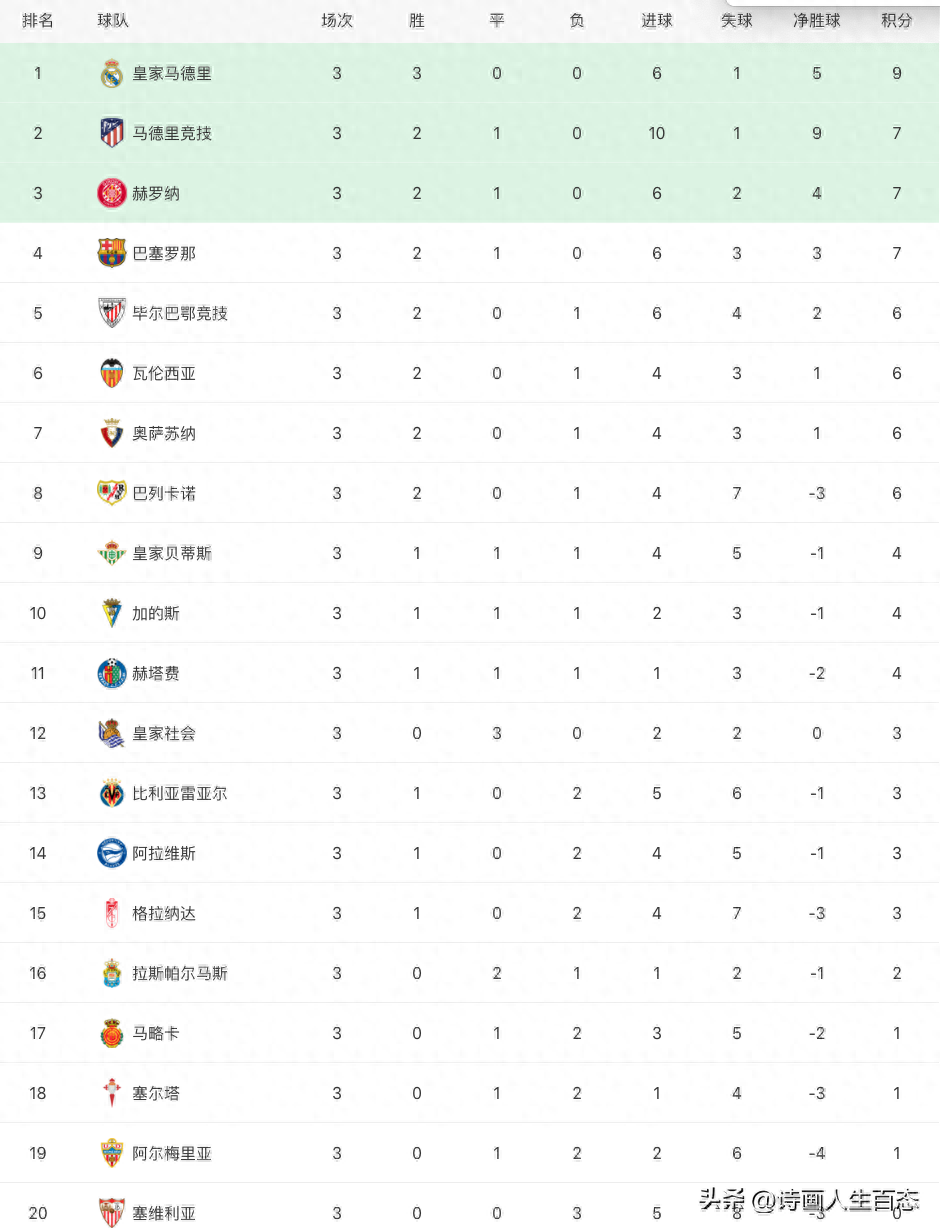
Task: Click the Rayo Vallecano crest
Action: pyautogui.click(x=112, y=493)
